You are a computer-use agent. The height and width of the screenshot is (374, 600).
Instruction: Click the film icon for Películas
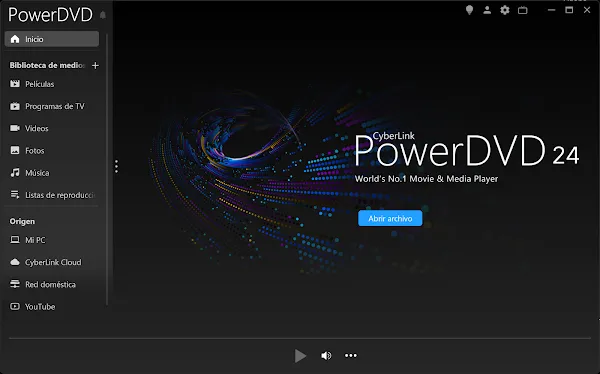15,84
